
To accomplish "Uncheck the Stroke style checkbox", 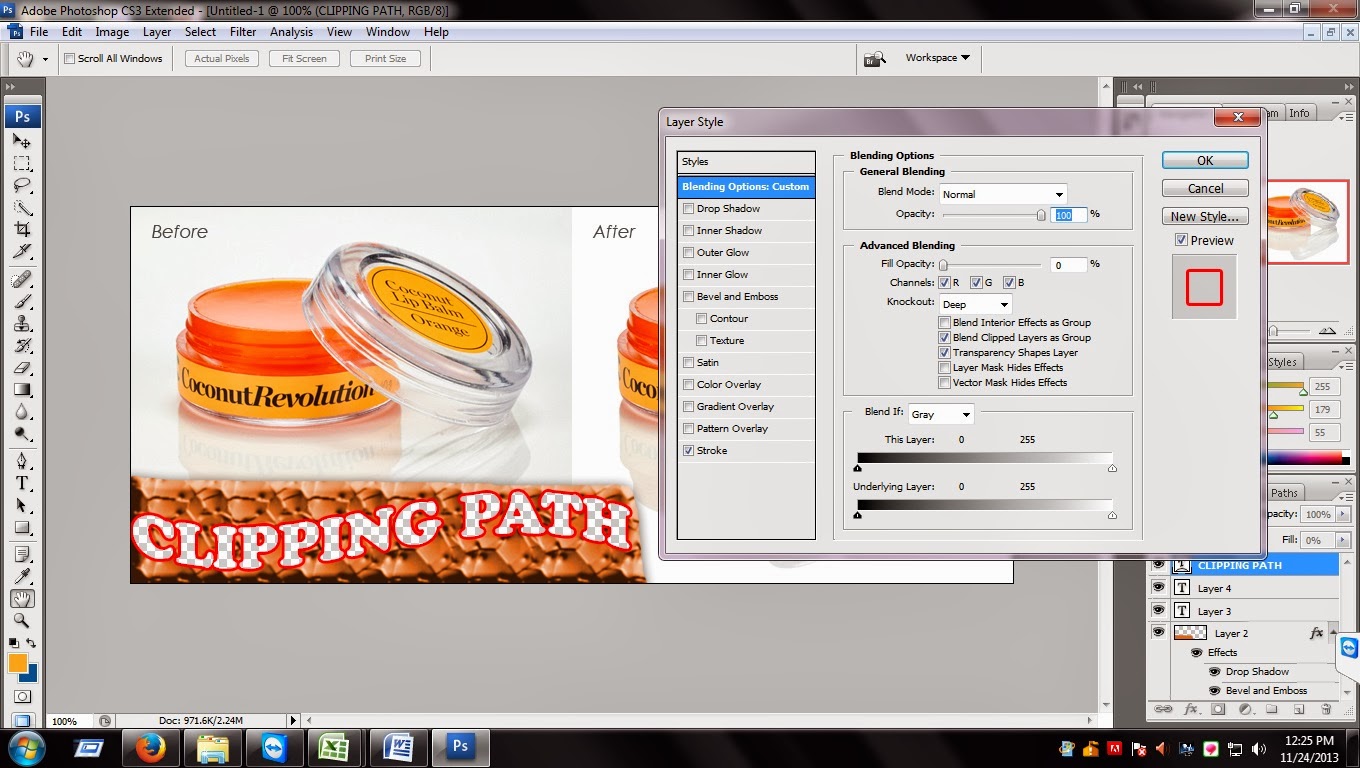I will tap(688, 451).
